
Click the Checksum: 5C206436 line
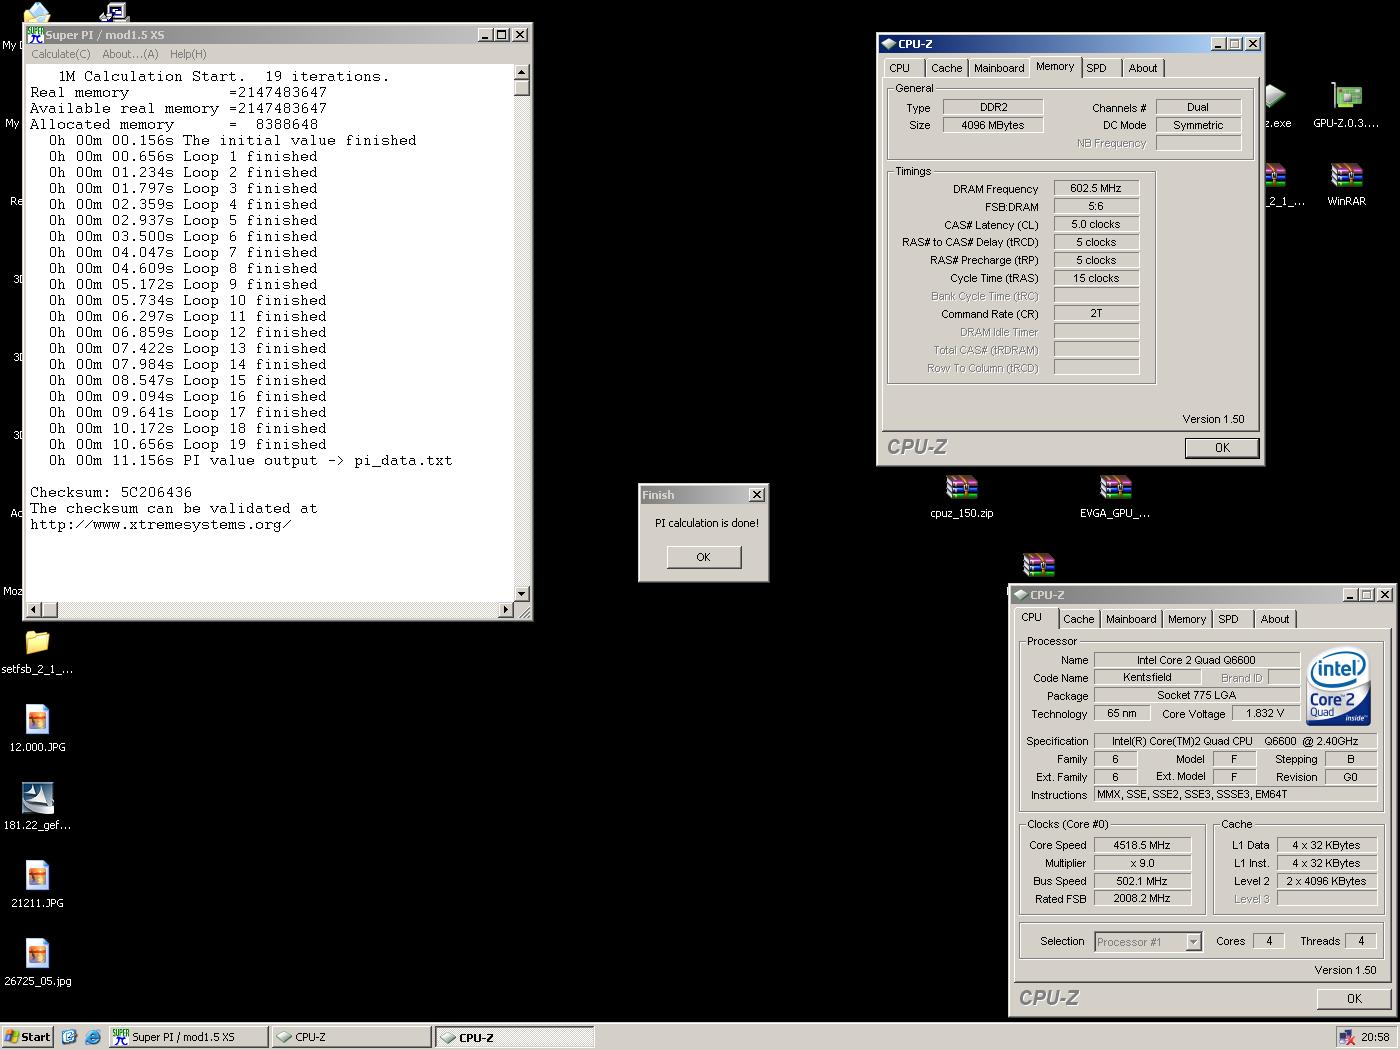[111, 492]
